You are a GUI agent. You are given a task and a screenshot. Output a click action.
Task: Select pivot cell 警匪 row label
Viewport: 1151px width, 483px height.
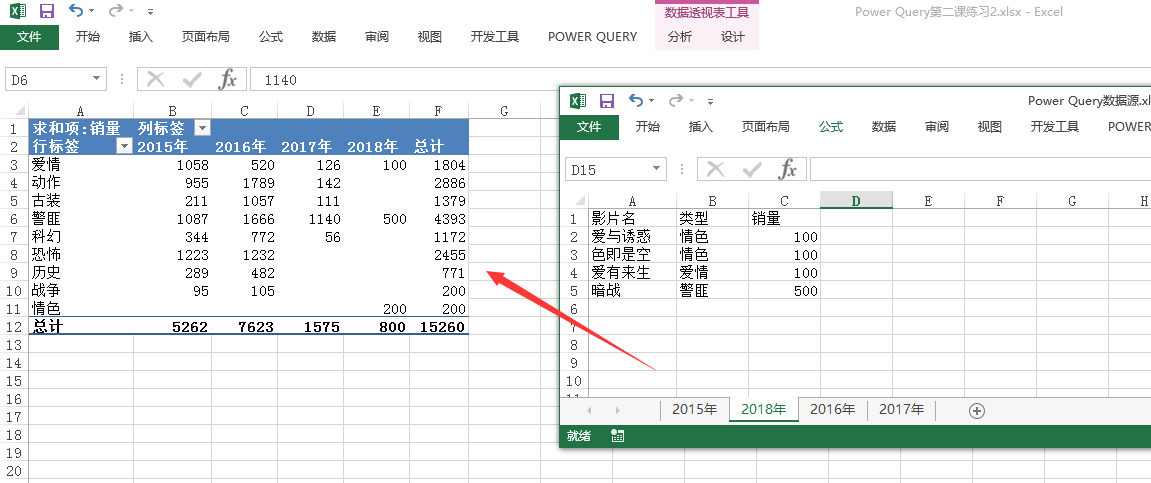[81, 219]
